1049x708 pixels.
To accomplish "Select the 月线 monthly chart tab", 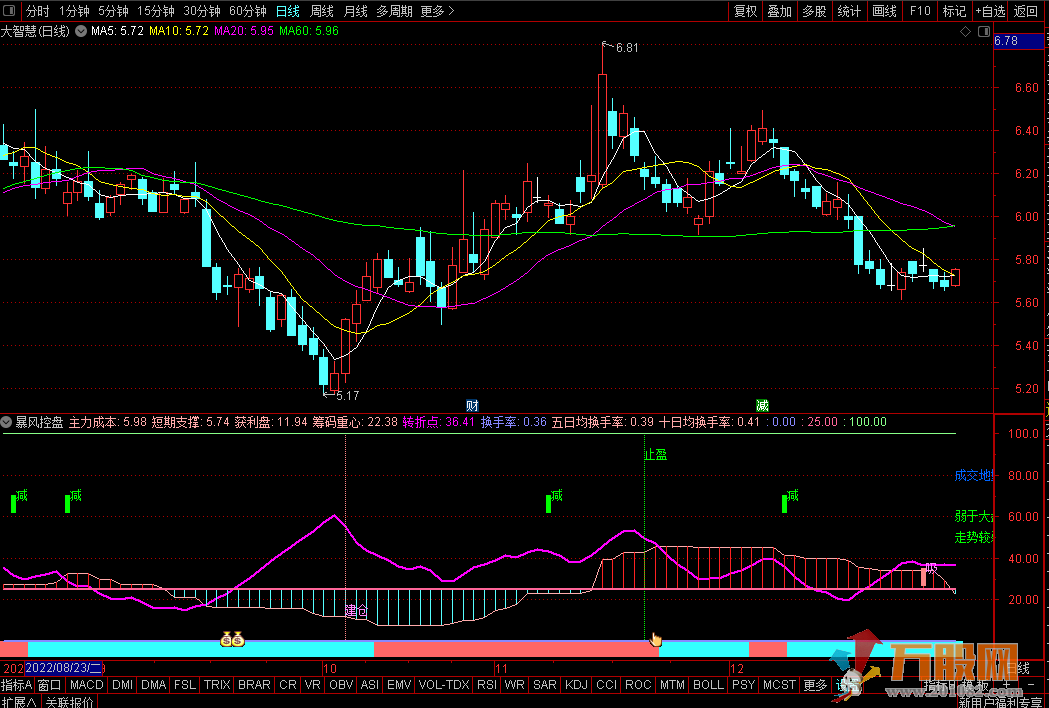I will point(355,11).
